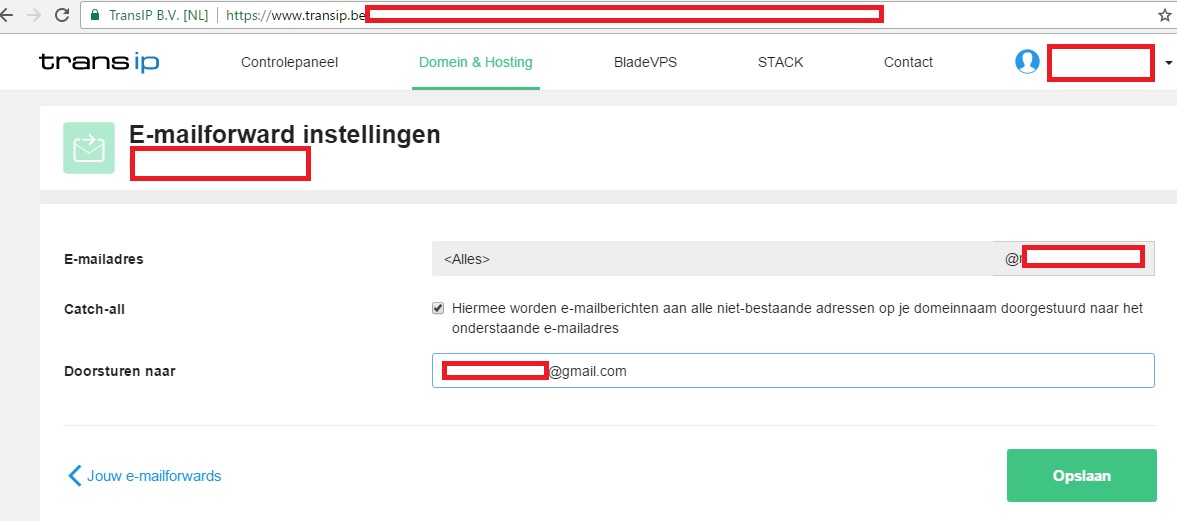The height and width of the screenshot is (521, 1177).
Task: Click the green secure padlock icon
Action: 95,15
